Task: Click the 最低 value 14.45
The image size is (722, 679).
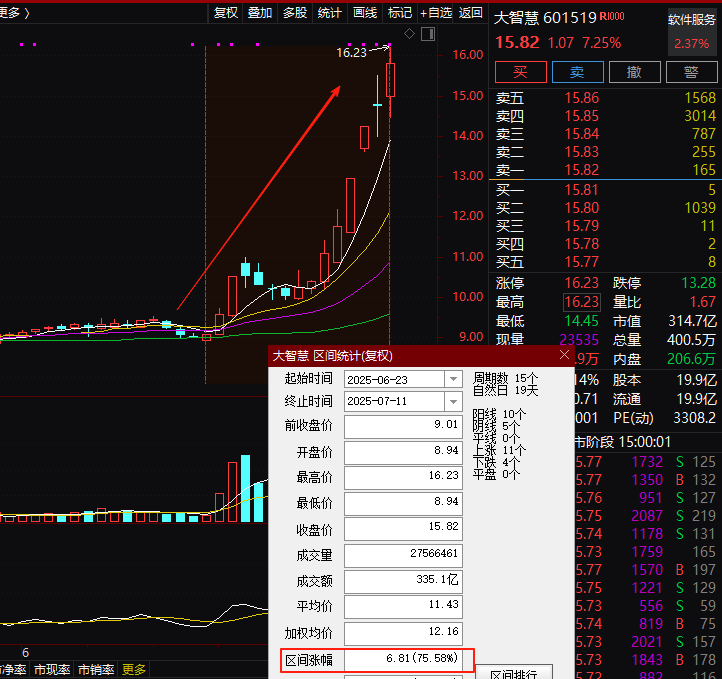Action: coord(582,321)
